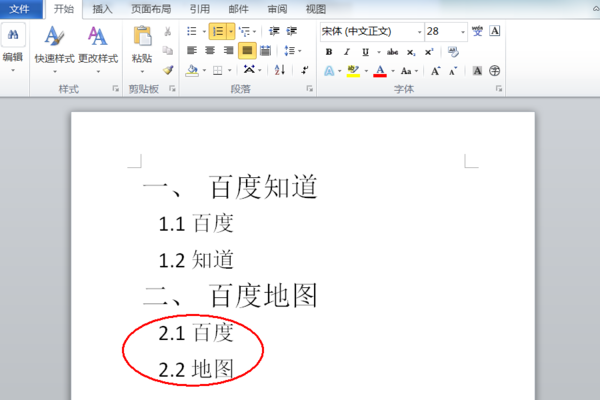The image size is (600, 400).
Task: Open the change case Aa menu
Action: 409,71
